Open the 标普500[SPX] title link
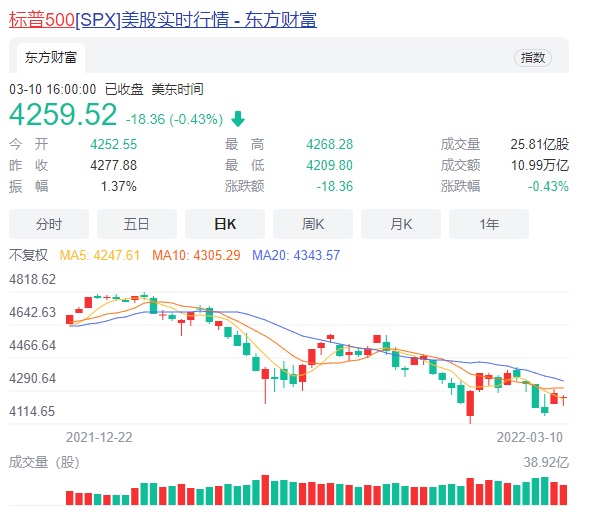This screenshot has width=603, height=515. [x=163, y=19]
